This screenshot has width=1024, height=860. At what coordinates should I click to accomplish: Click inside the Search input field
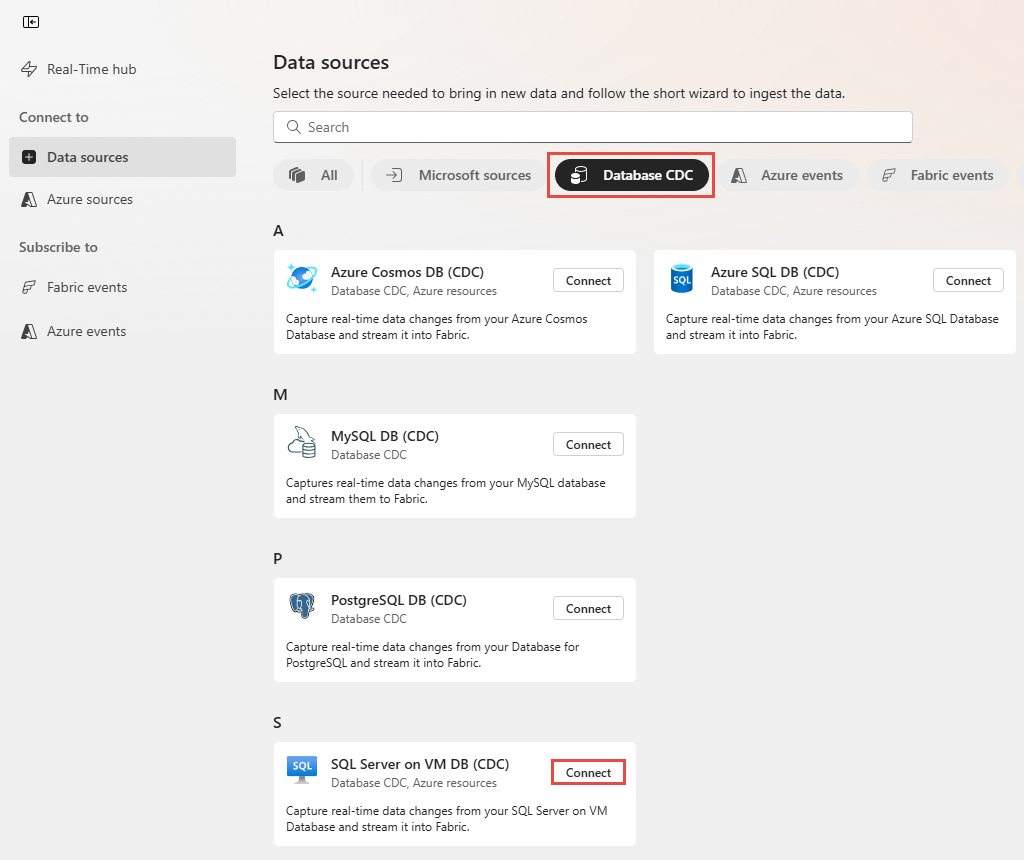click(x=592, y=127)
